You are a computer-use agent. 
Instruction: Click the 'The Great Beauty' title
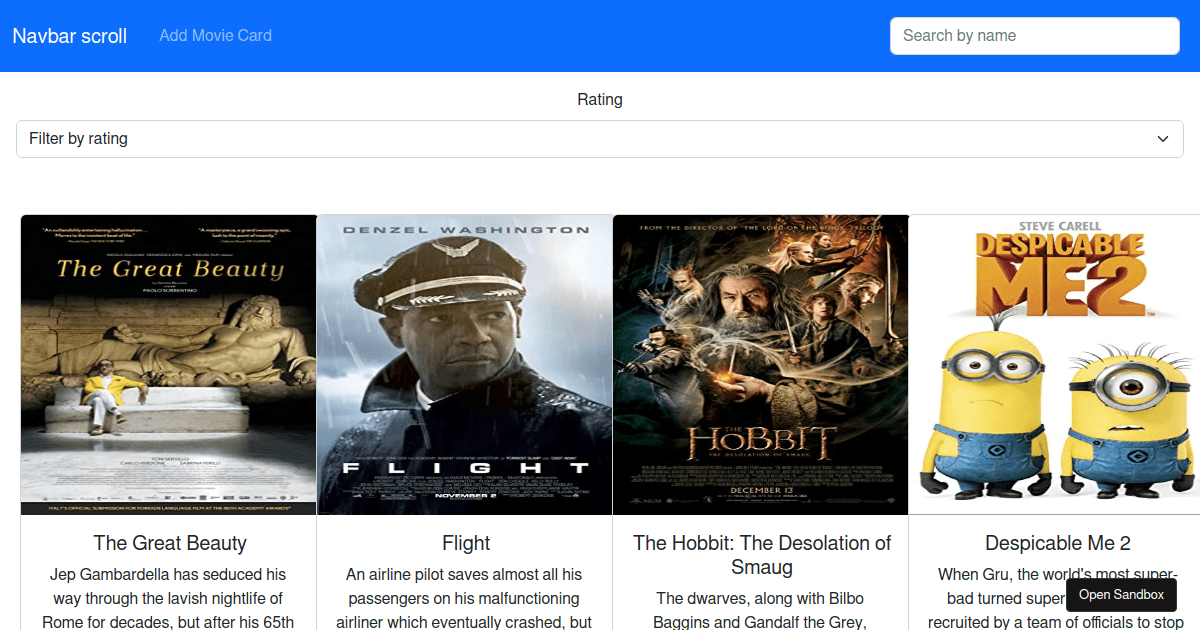(x=169, y=543)
